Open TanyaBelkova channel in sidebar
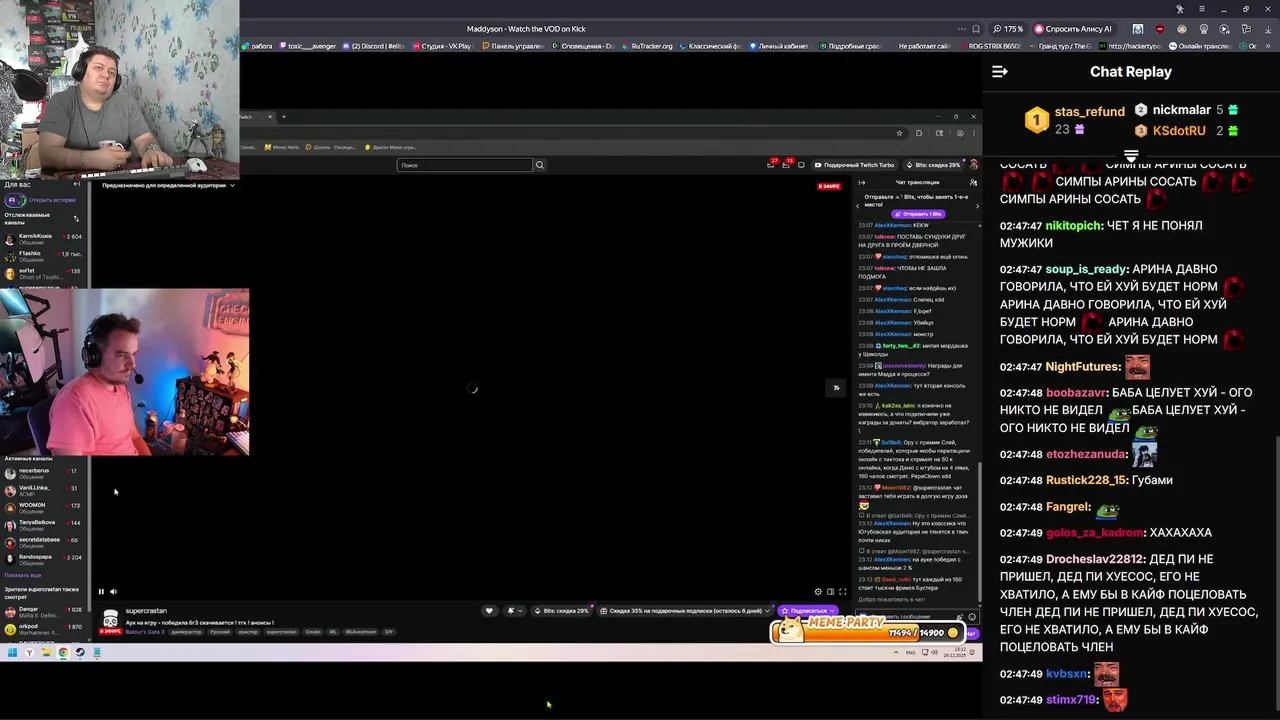This screenshot has width=1280, height=720. [43, 524]
